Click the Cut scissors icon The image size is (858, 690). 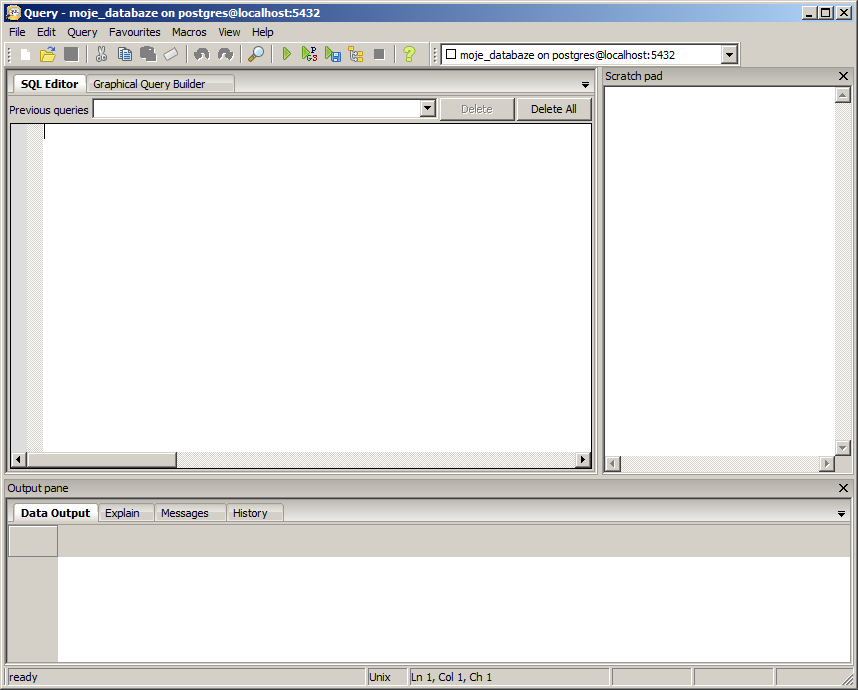(x=101, y=54)
